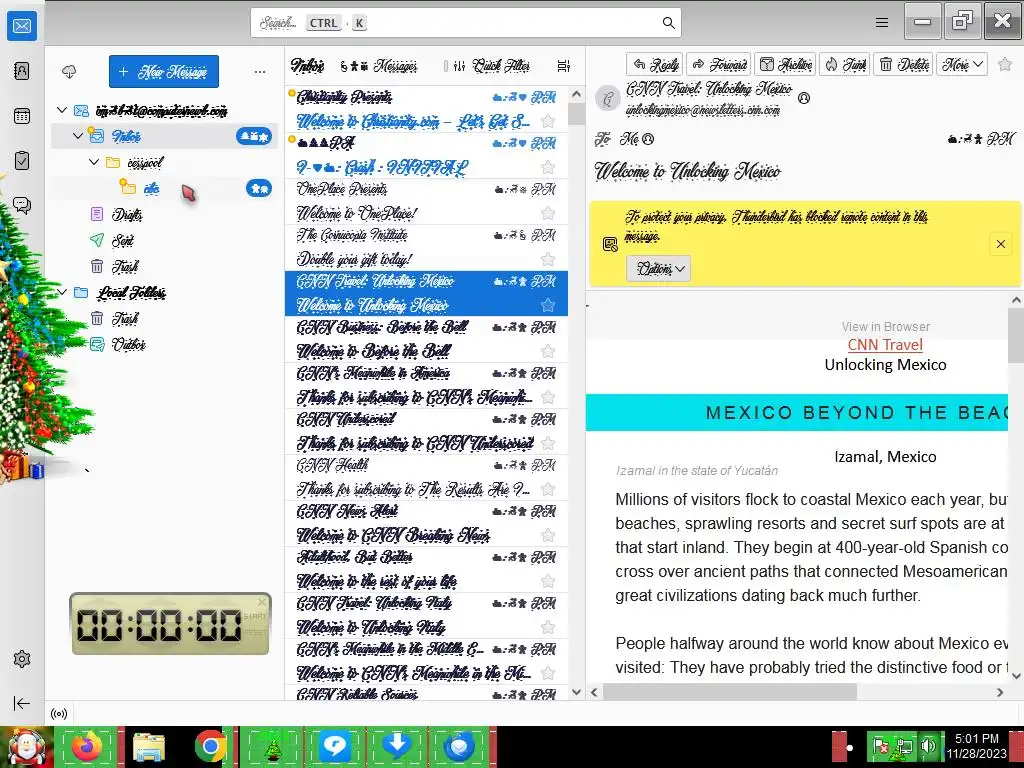Open the Drafts folder

coord(165,214)
